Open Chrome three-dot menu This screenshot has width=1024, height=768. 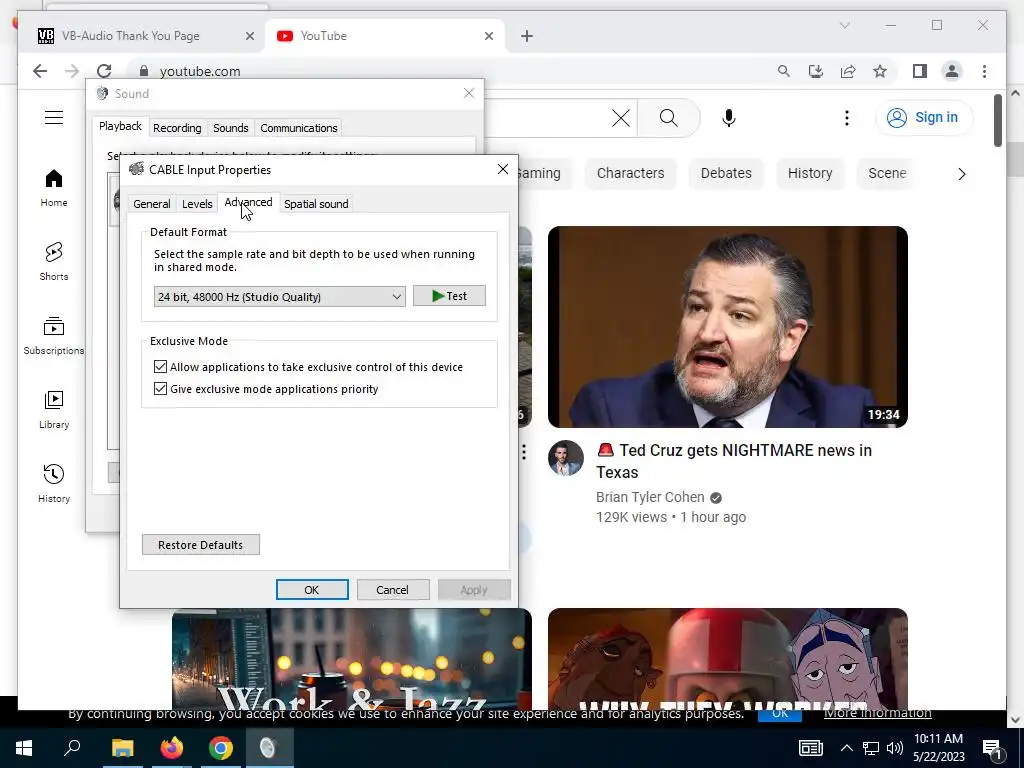coord(984,71)
